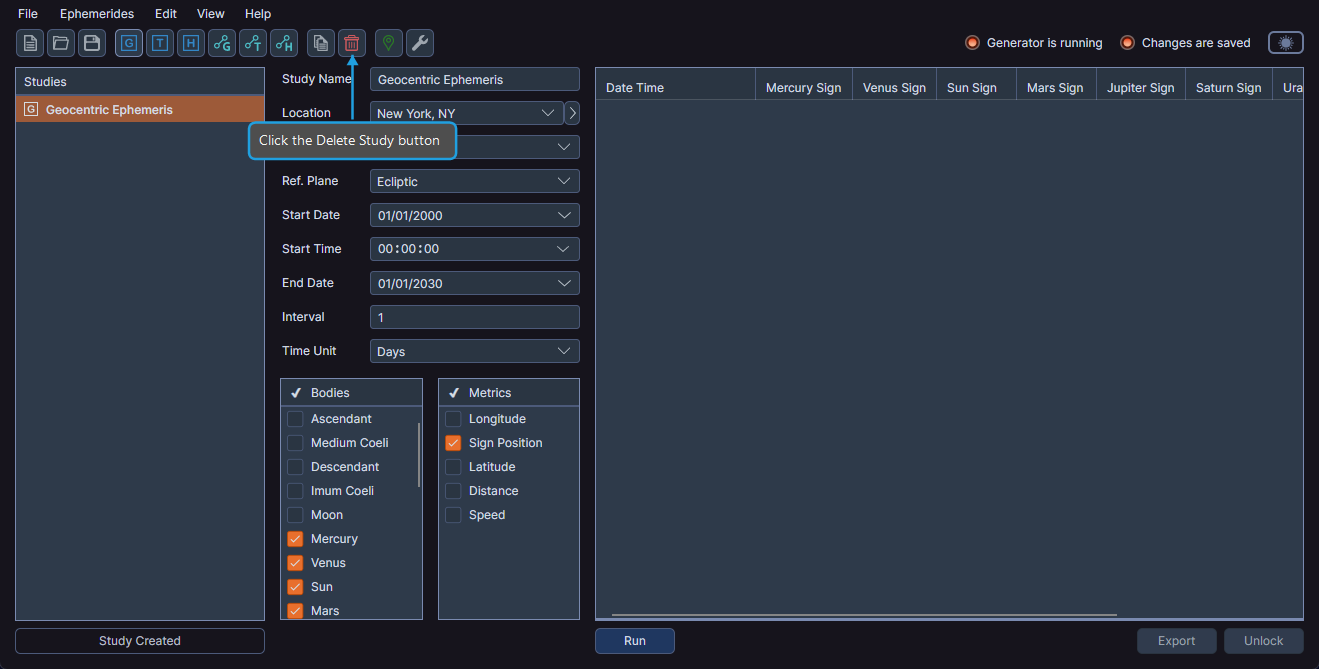The height and width of the screenshot is (669, 1319).
Task: Save the study with the disk icon
Action: 91,43
